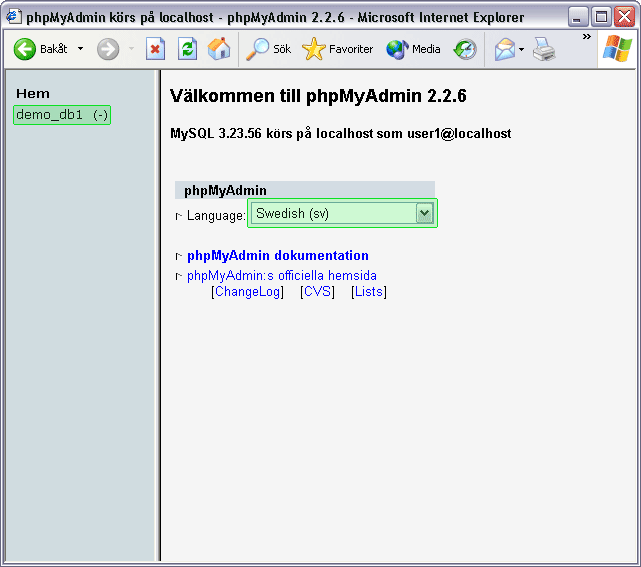
Task: Select the demo_db1 database in sidebar
Action: tap(49, 115)
